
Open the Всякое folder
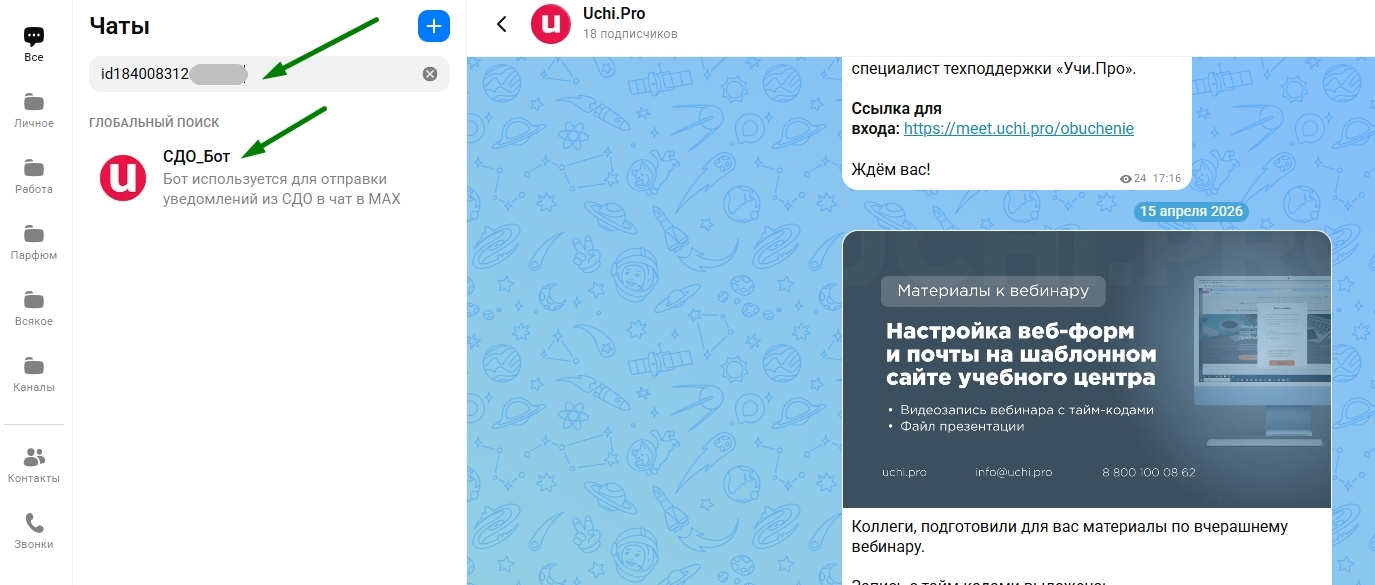click(x=34, y=306)
